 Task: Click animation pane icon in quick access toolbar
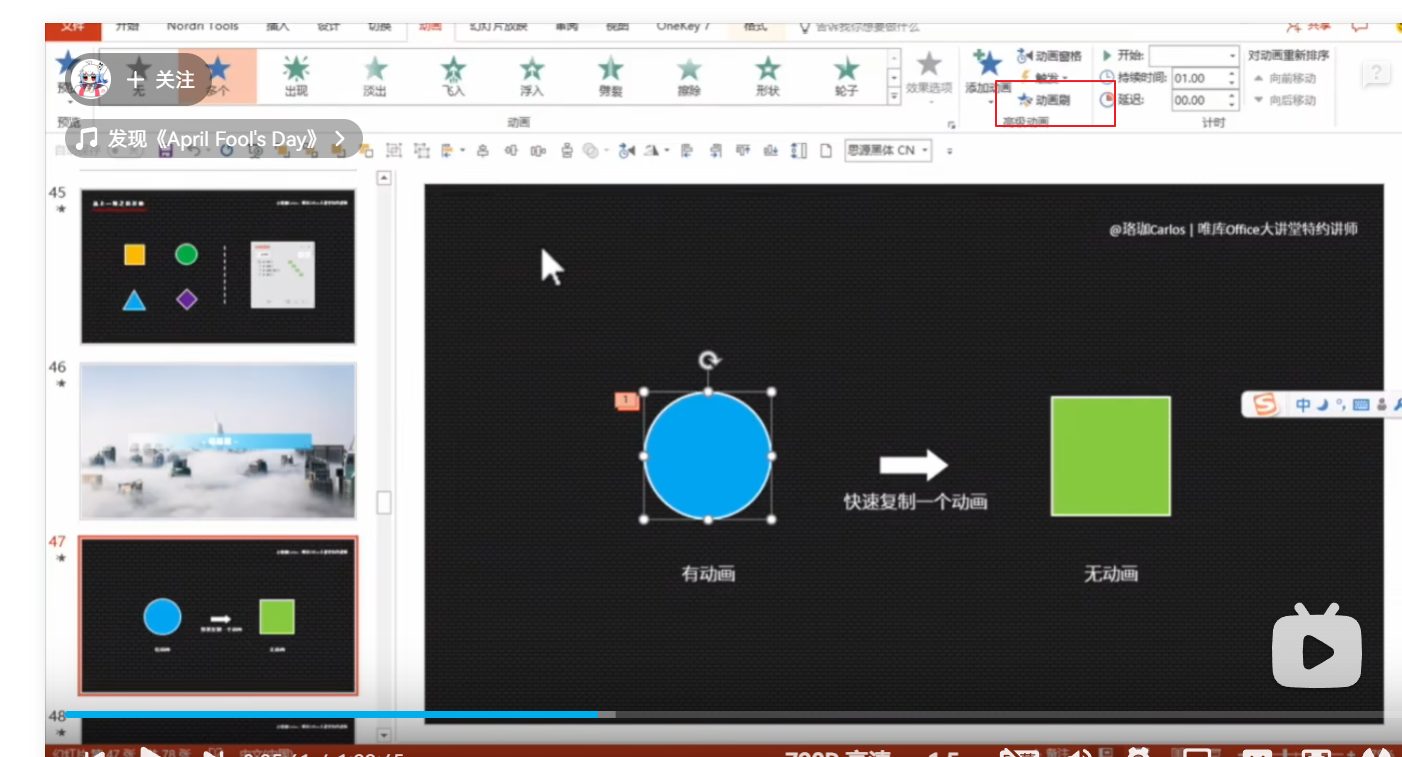626,151
